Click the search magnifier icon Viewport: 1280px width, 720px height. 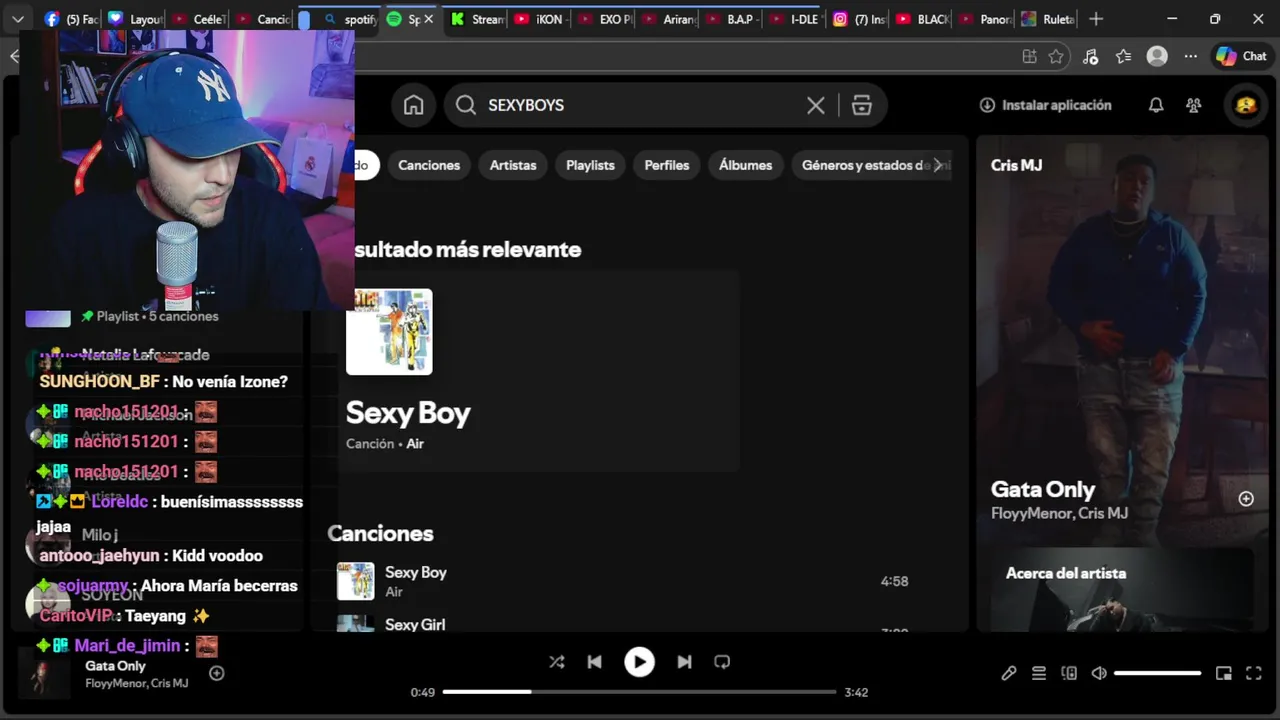pos(466,105)
